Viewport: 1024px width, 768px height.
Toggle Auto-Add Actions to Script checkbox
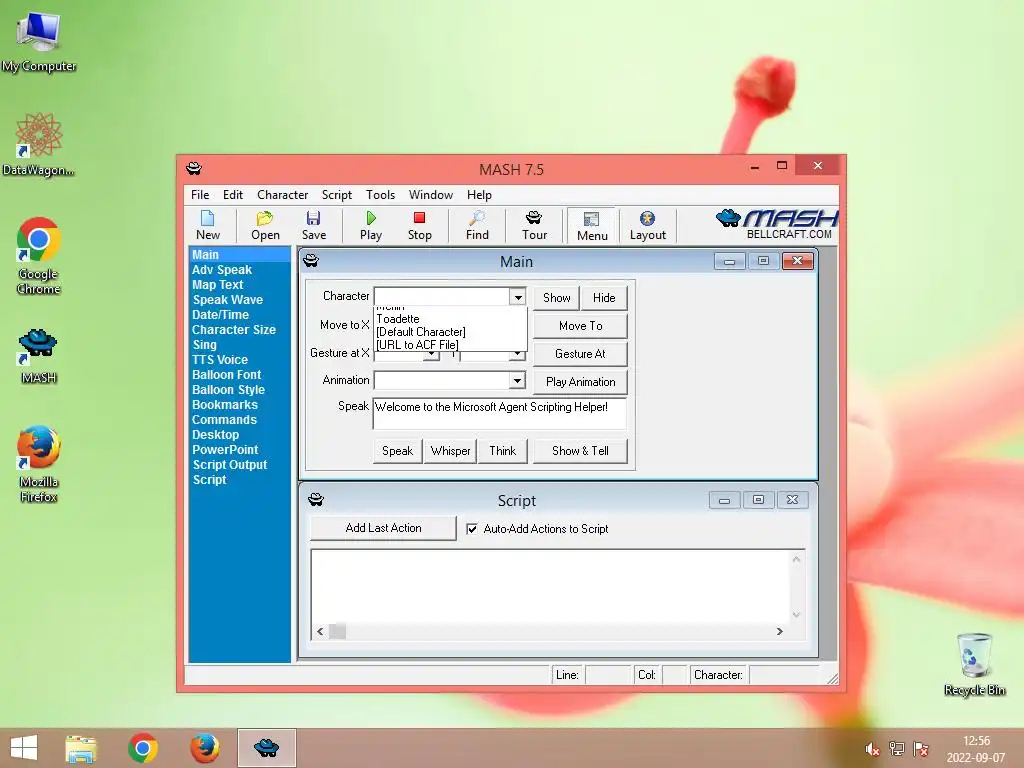(472, 529)
